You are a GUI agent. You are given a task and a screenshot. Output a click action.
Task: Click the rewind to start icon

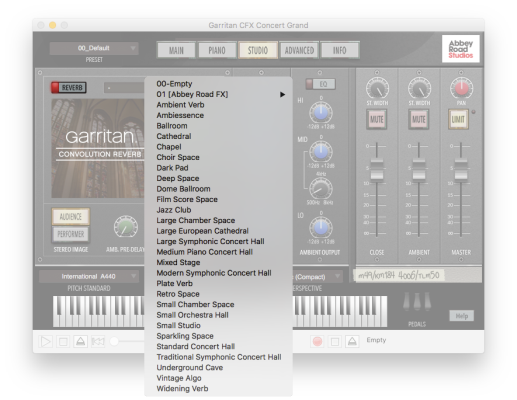click(98, 342)
